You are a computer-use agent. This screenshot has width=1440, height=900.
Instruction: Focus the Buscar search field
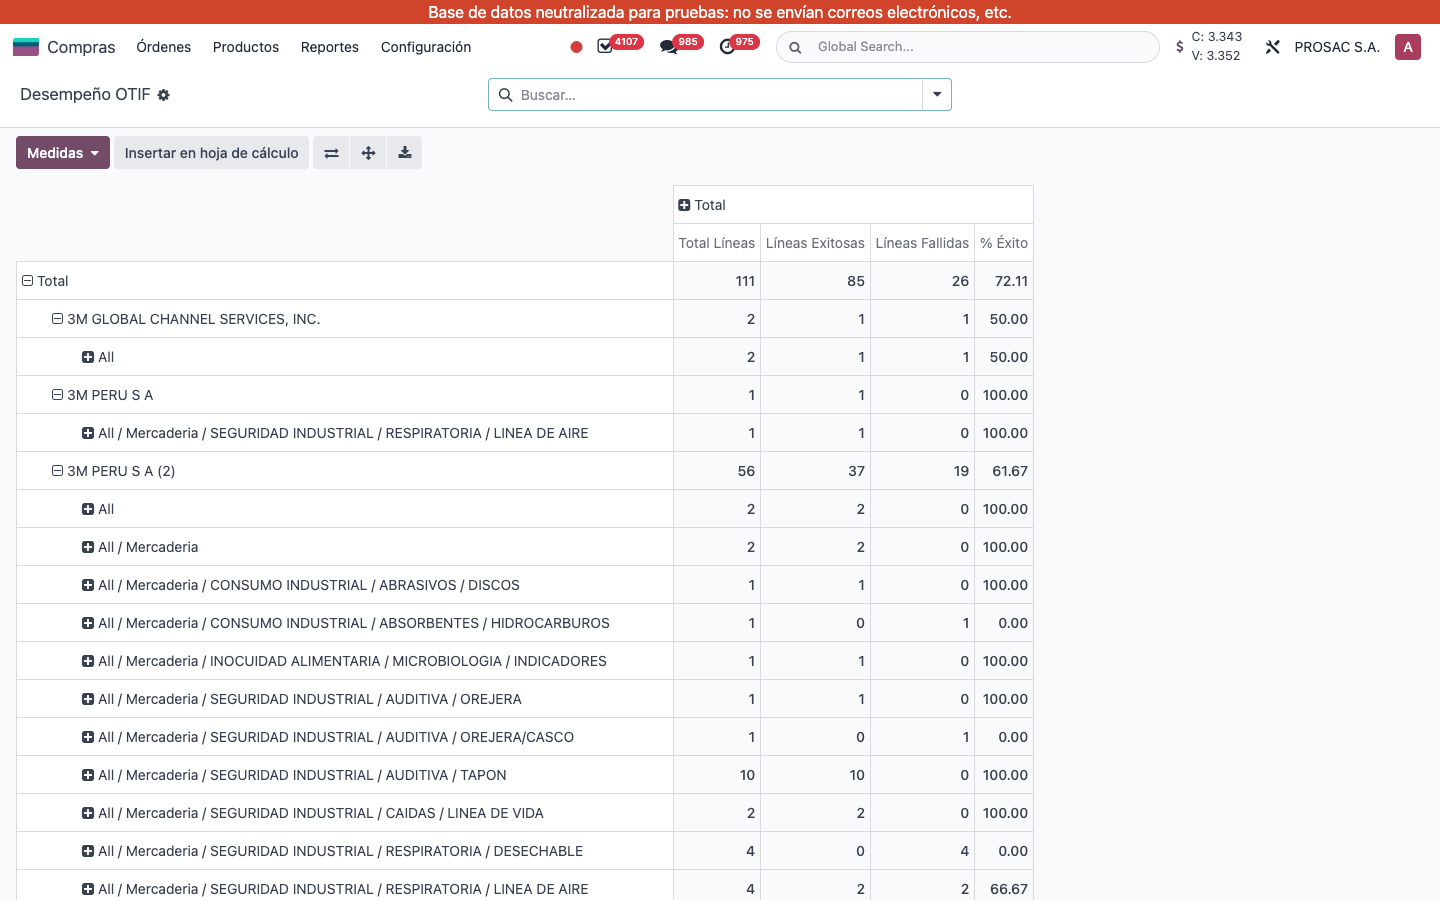pos(718,95)
